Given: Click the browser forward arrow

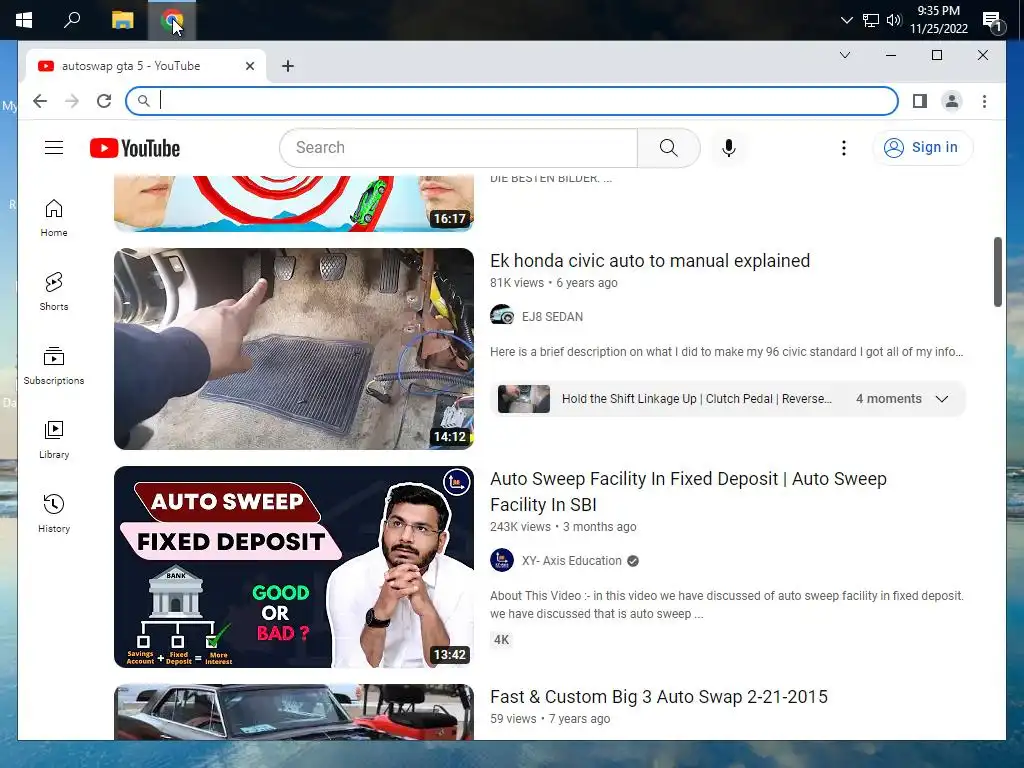Looking at the screenshot, I should (72, 101).
